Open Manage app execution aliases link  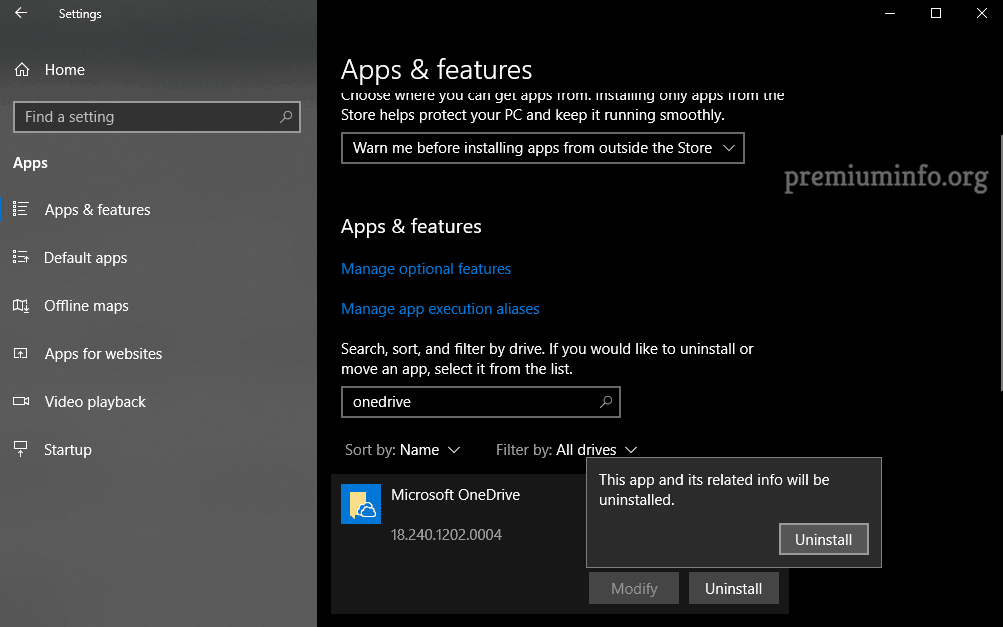tap(440, 308)
